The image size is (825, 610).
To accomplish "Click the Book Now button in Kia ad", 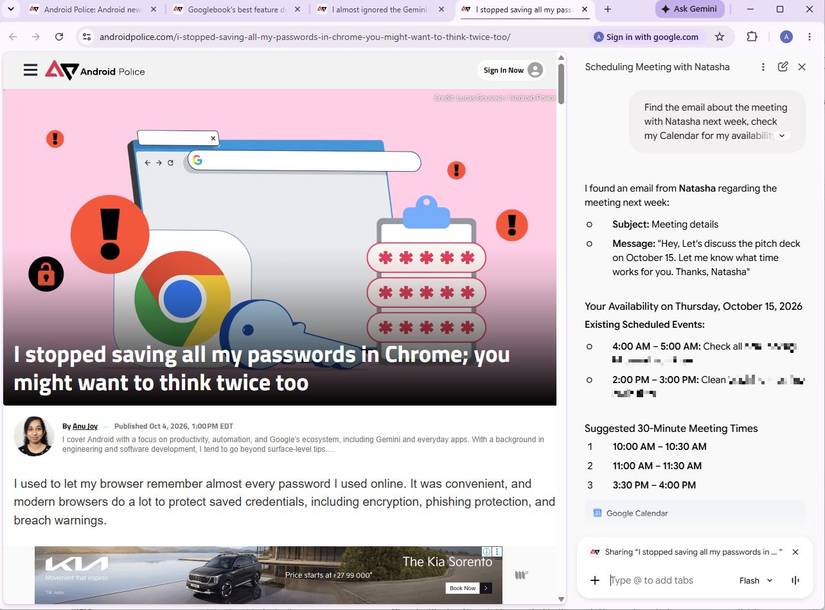I will (x=468, y=588).
